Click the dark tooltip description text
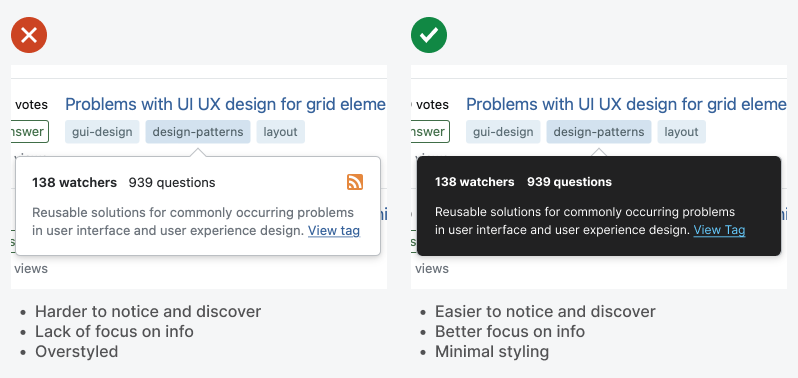Image resolution: width=798 pixels, height=378 pixels. pyautogui.click(x=585, y=221)
